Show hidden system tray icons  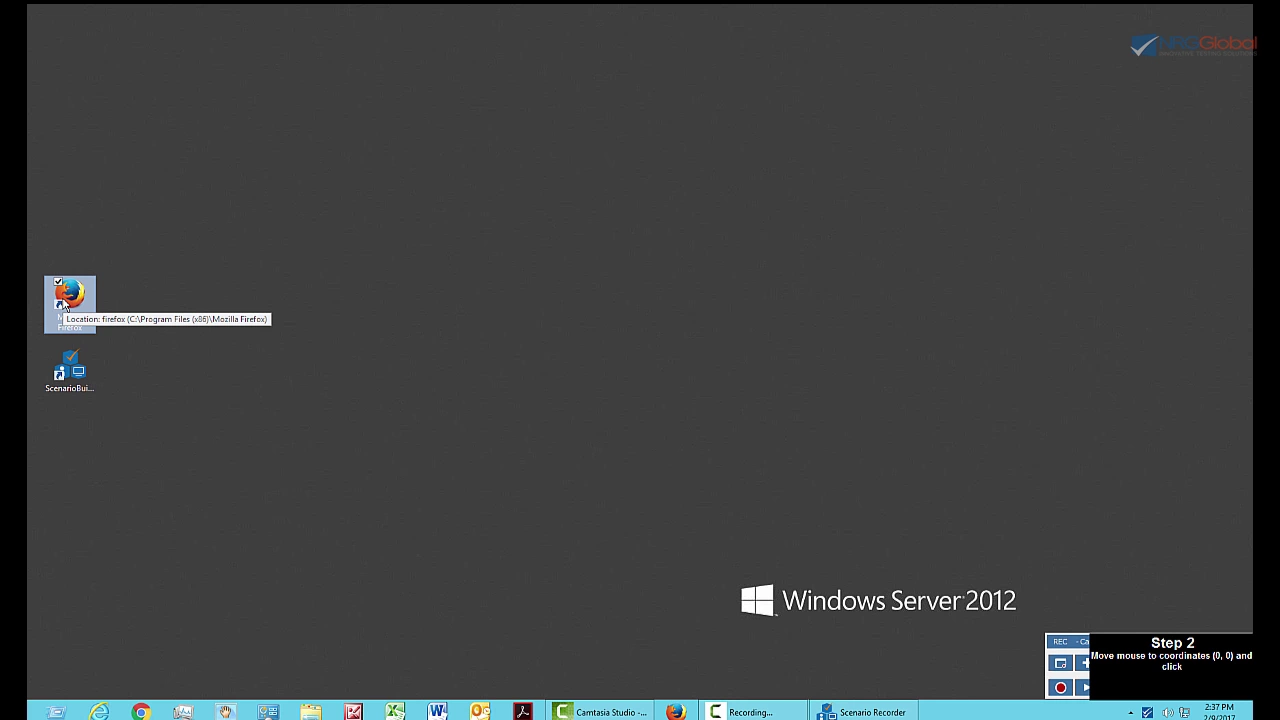coord(1131,713)
